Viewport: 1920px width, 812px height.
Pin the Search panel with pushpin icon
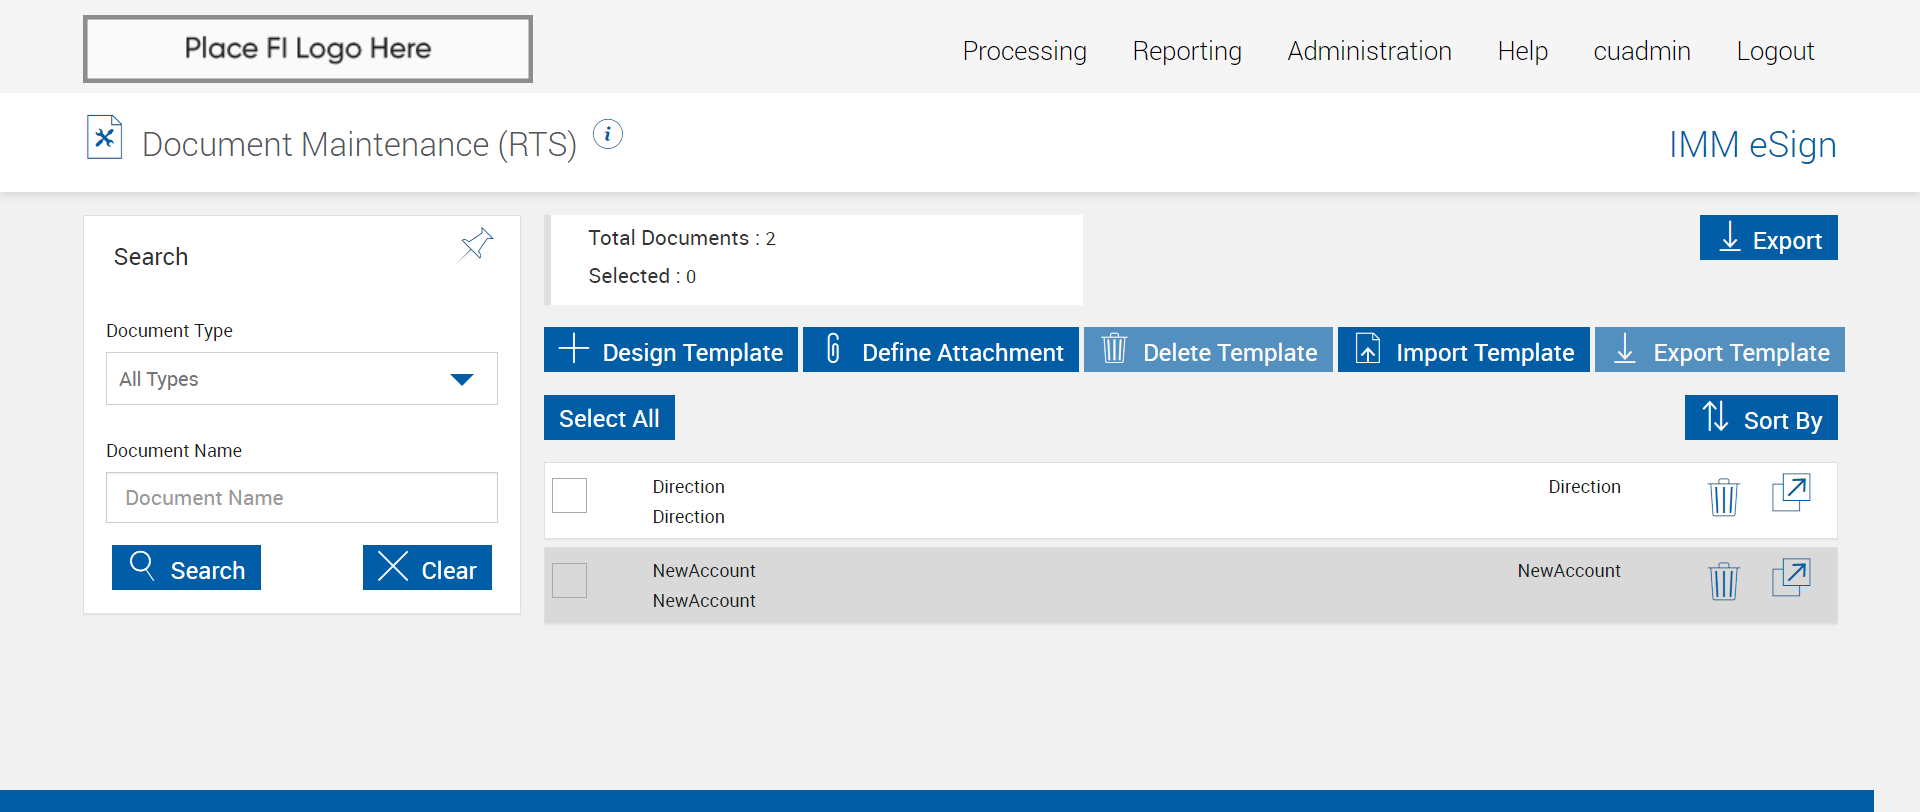coord(476,244)
